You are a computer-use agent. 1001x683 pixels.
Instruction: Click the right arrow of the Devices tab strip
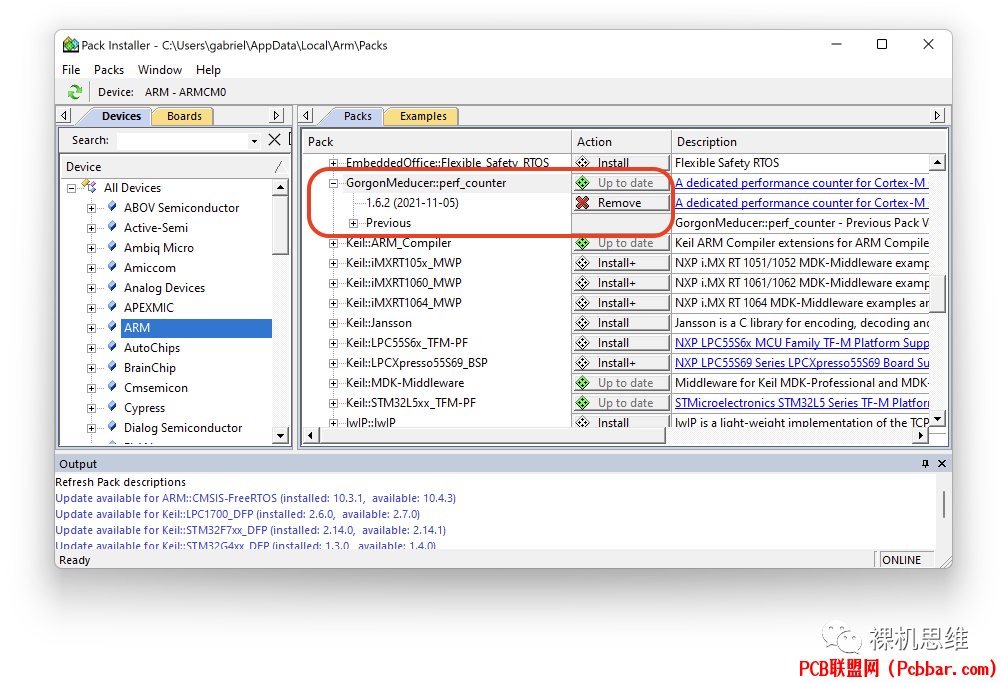(276, 116)
